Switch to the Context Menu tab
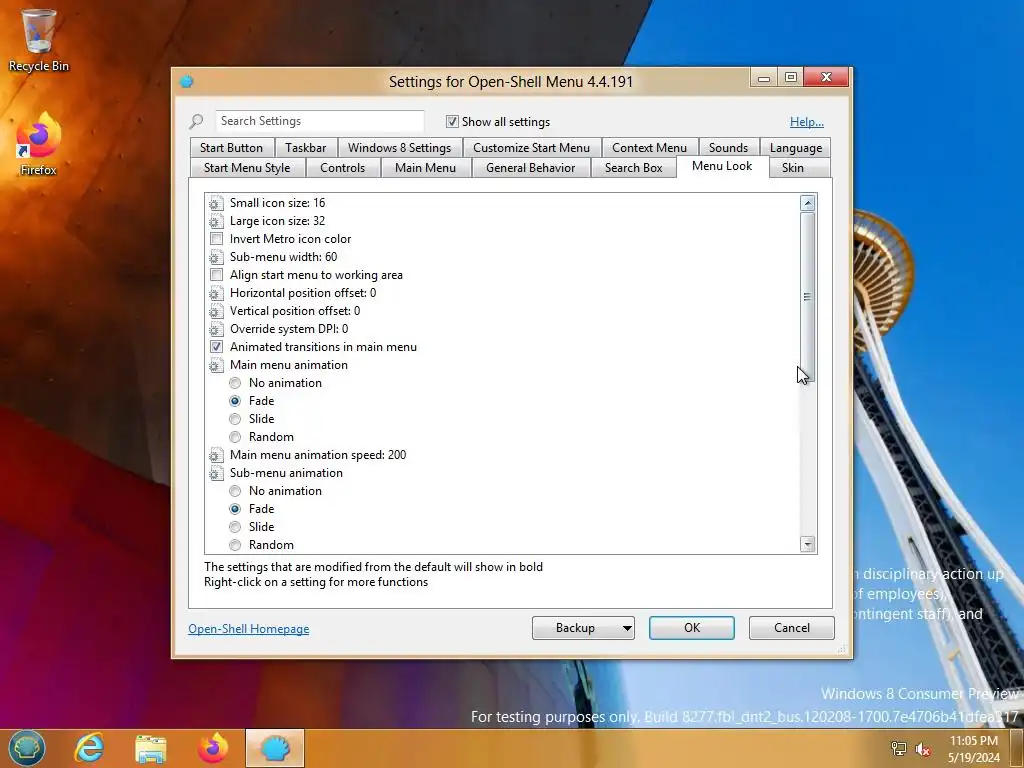The width and height of the screenshot is (1024, 768). click(649, 148)
